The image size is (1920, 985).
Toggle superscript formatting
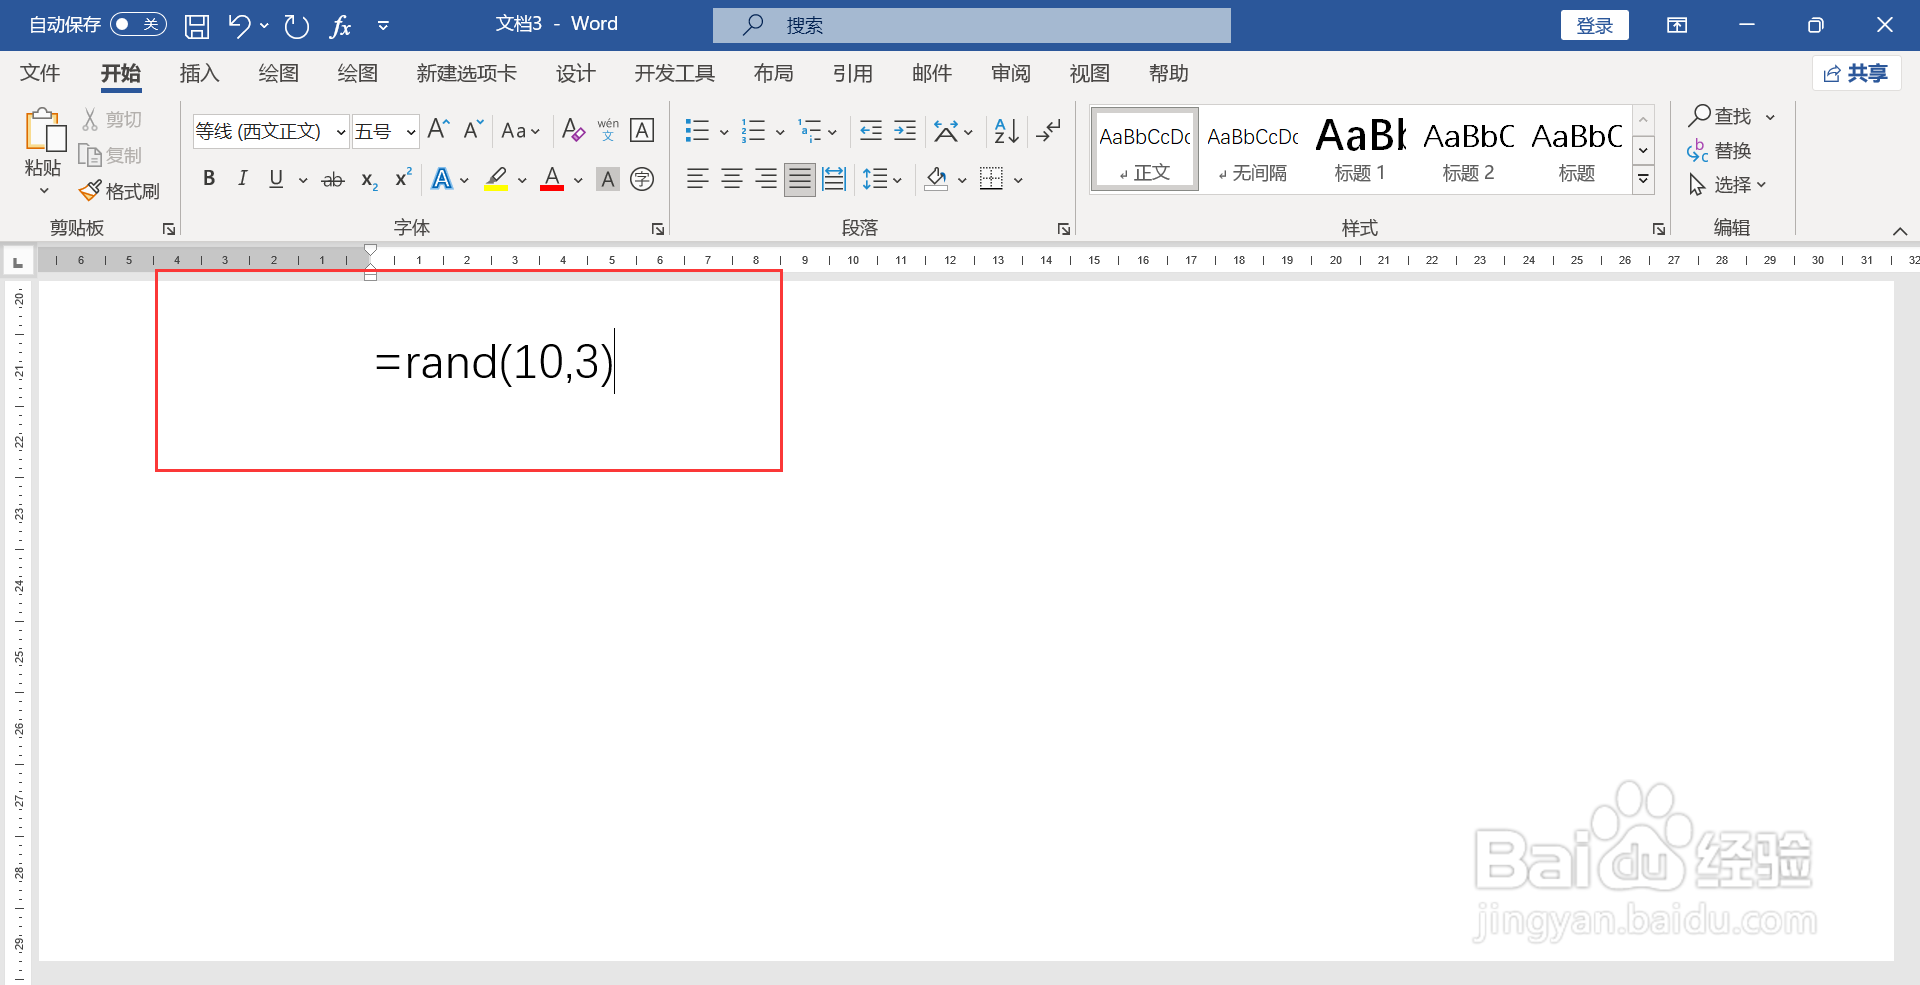click(x=403, y=178)
